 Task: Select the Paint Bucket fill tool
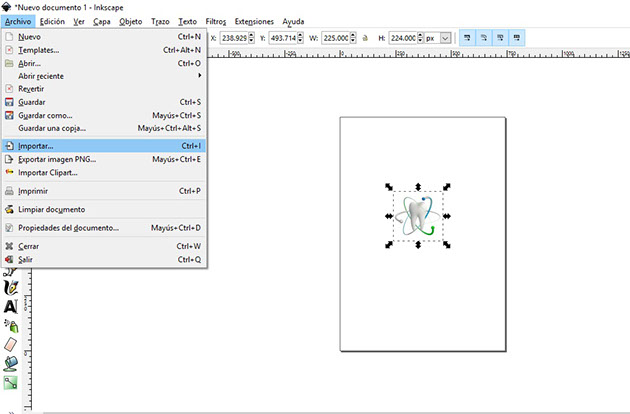[x=11, y=363]
